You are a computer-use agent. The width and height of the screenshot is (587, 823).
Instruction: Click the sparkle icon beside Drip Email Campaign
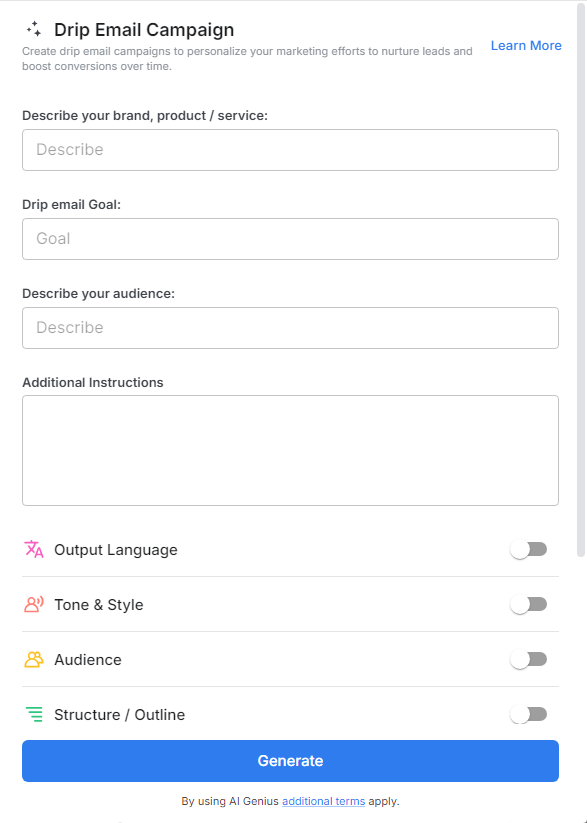(x=33, y=29)
